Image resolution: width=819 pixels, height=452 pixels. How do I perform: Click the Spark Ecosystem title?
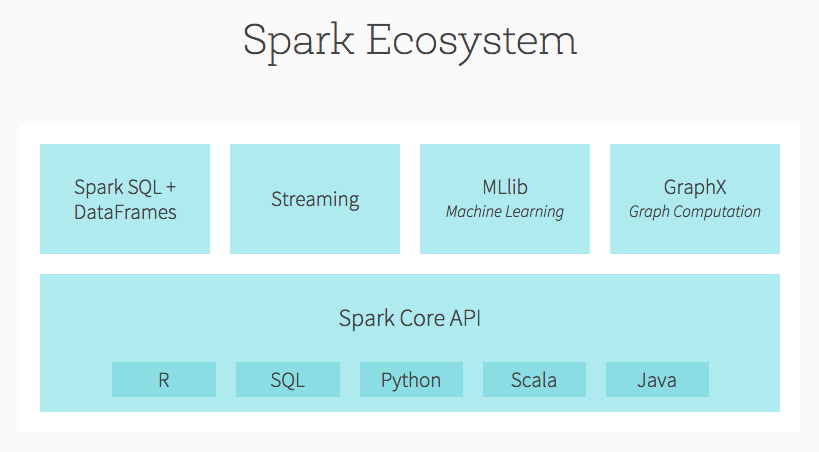point(409,40)
